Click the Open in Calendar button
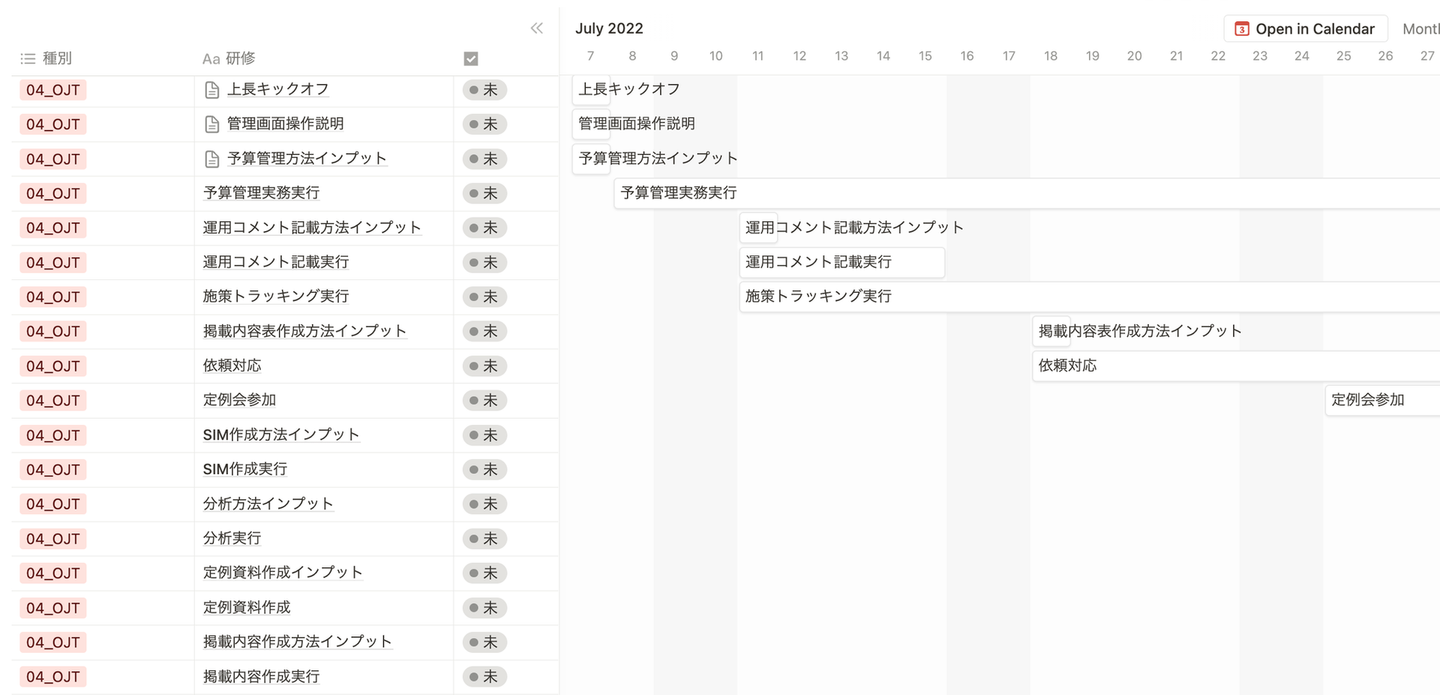Viewport: 1440px width, 695px height. (1305, 29)
